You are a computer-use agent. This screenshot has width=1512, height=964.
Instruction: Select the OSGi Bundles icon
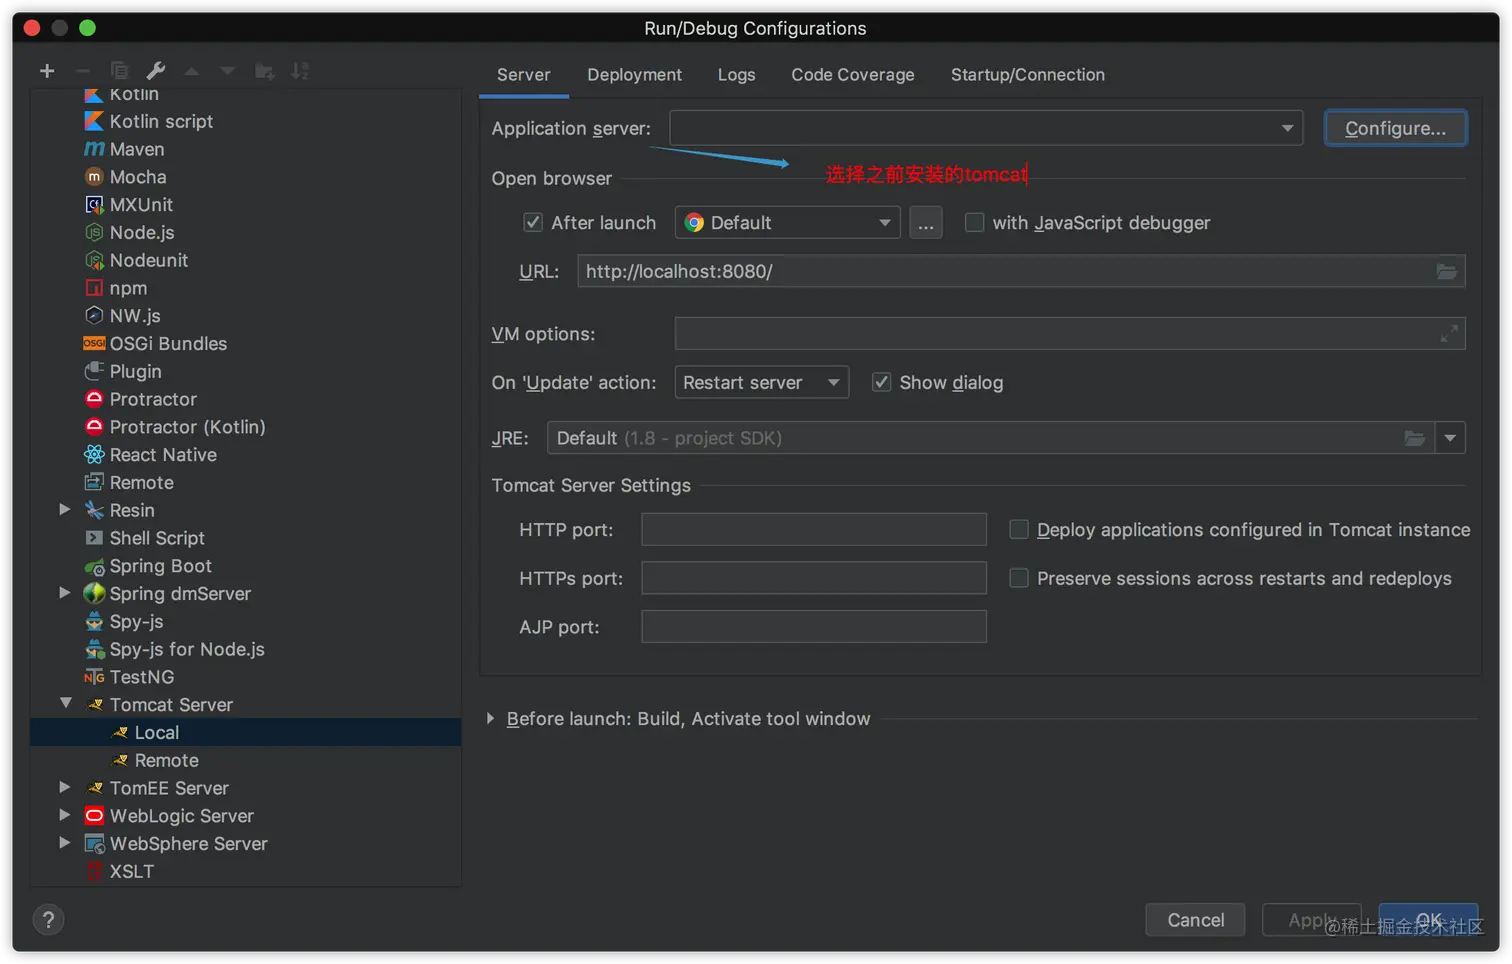(x=94, y=344)
